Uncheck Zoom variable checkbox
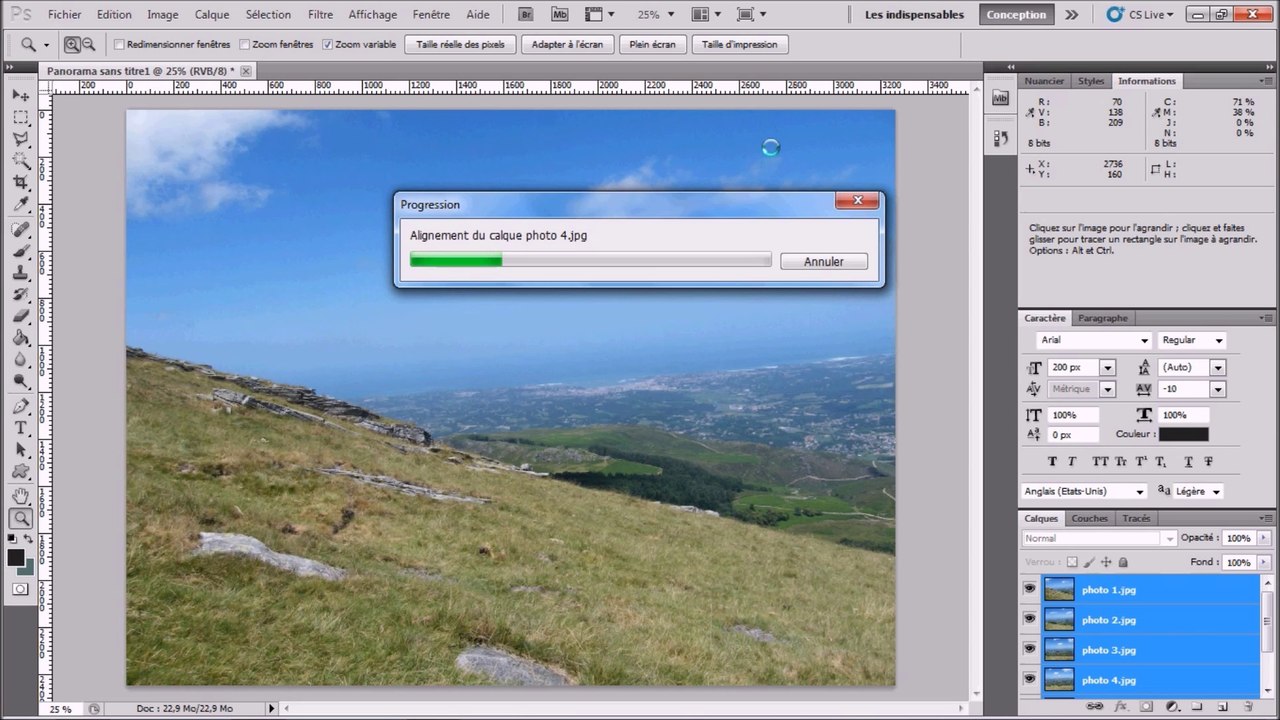Viewport: 1280px width, 720px height. click(328, 45)
